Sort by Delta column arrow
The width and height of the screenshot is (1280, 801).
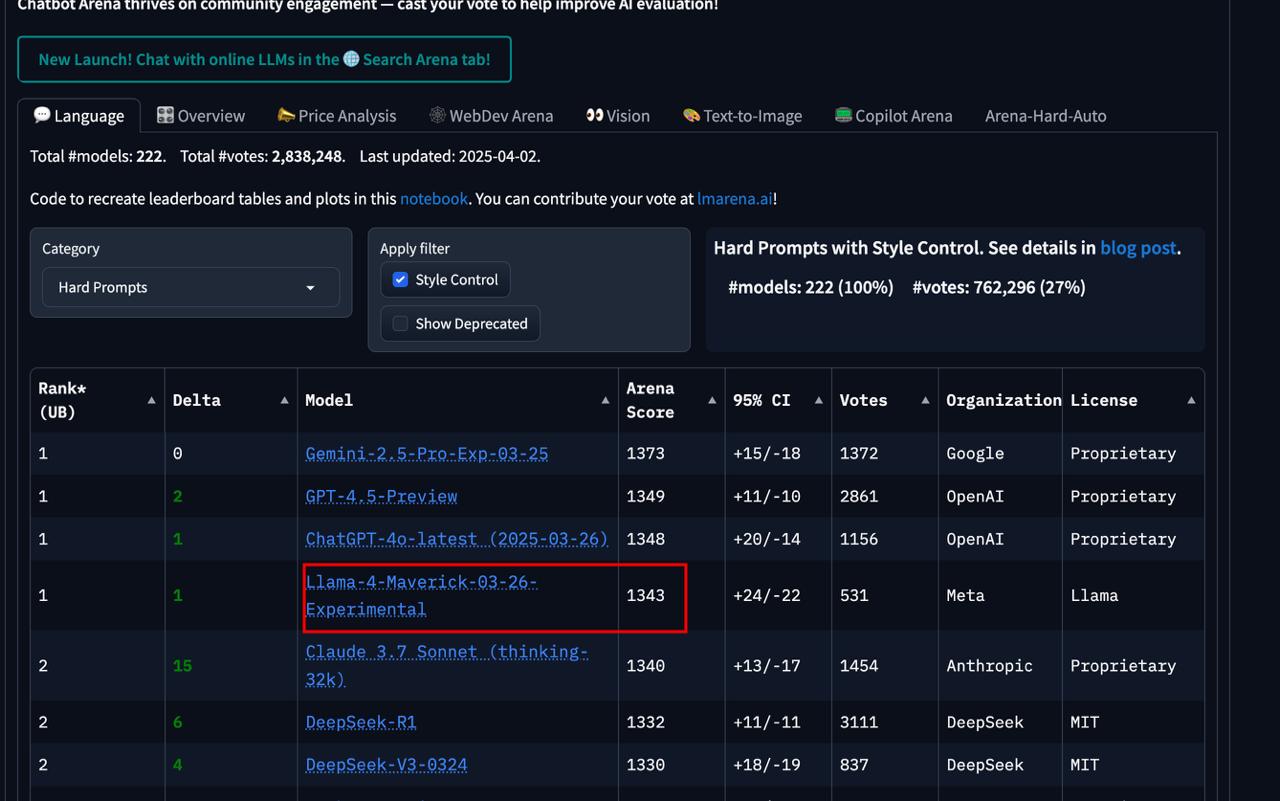[x=284, y=400]
